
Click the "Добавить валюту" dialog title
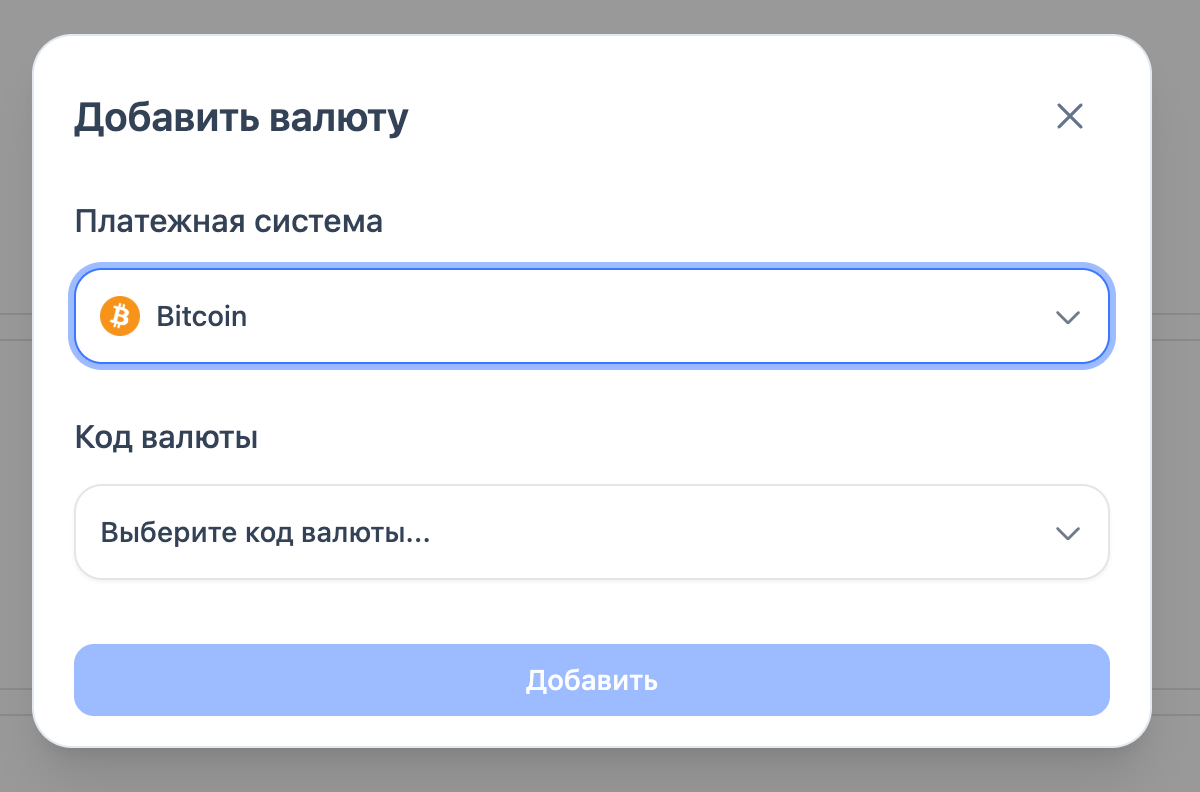pos(241,118)
